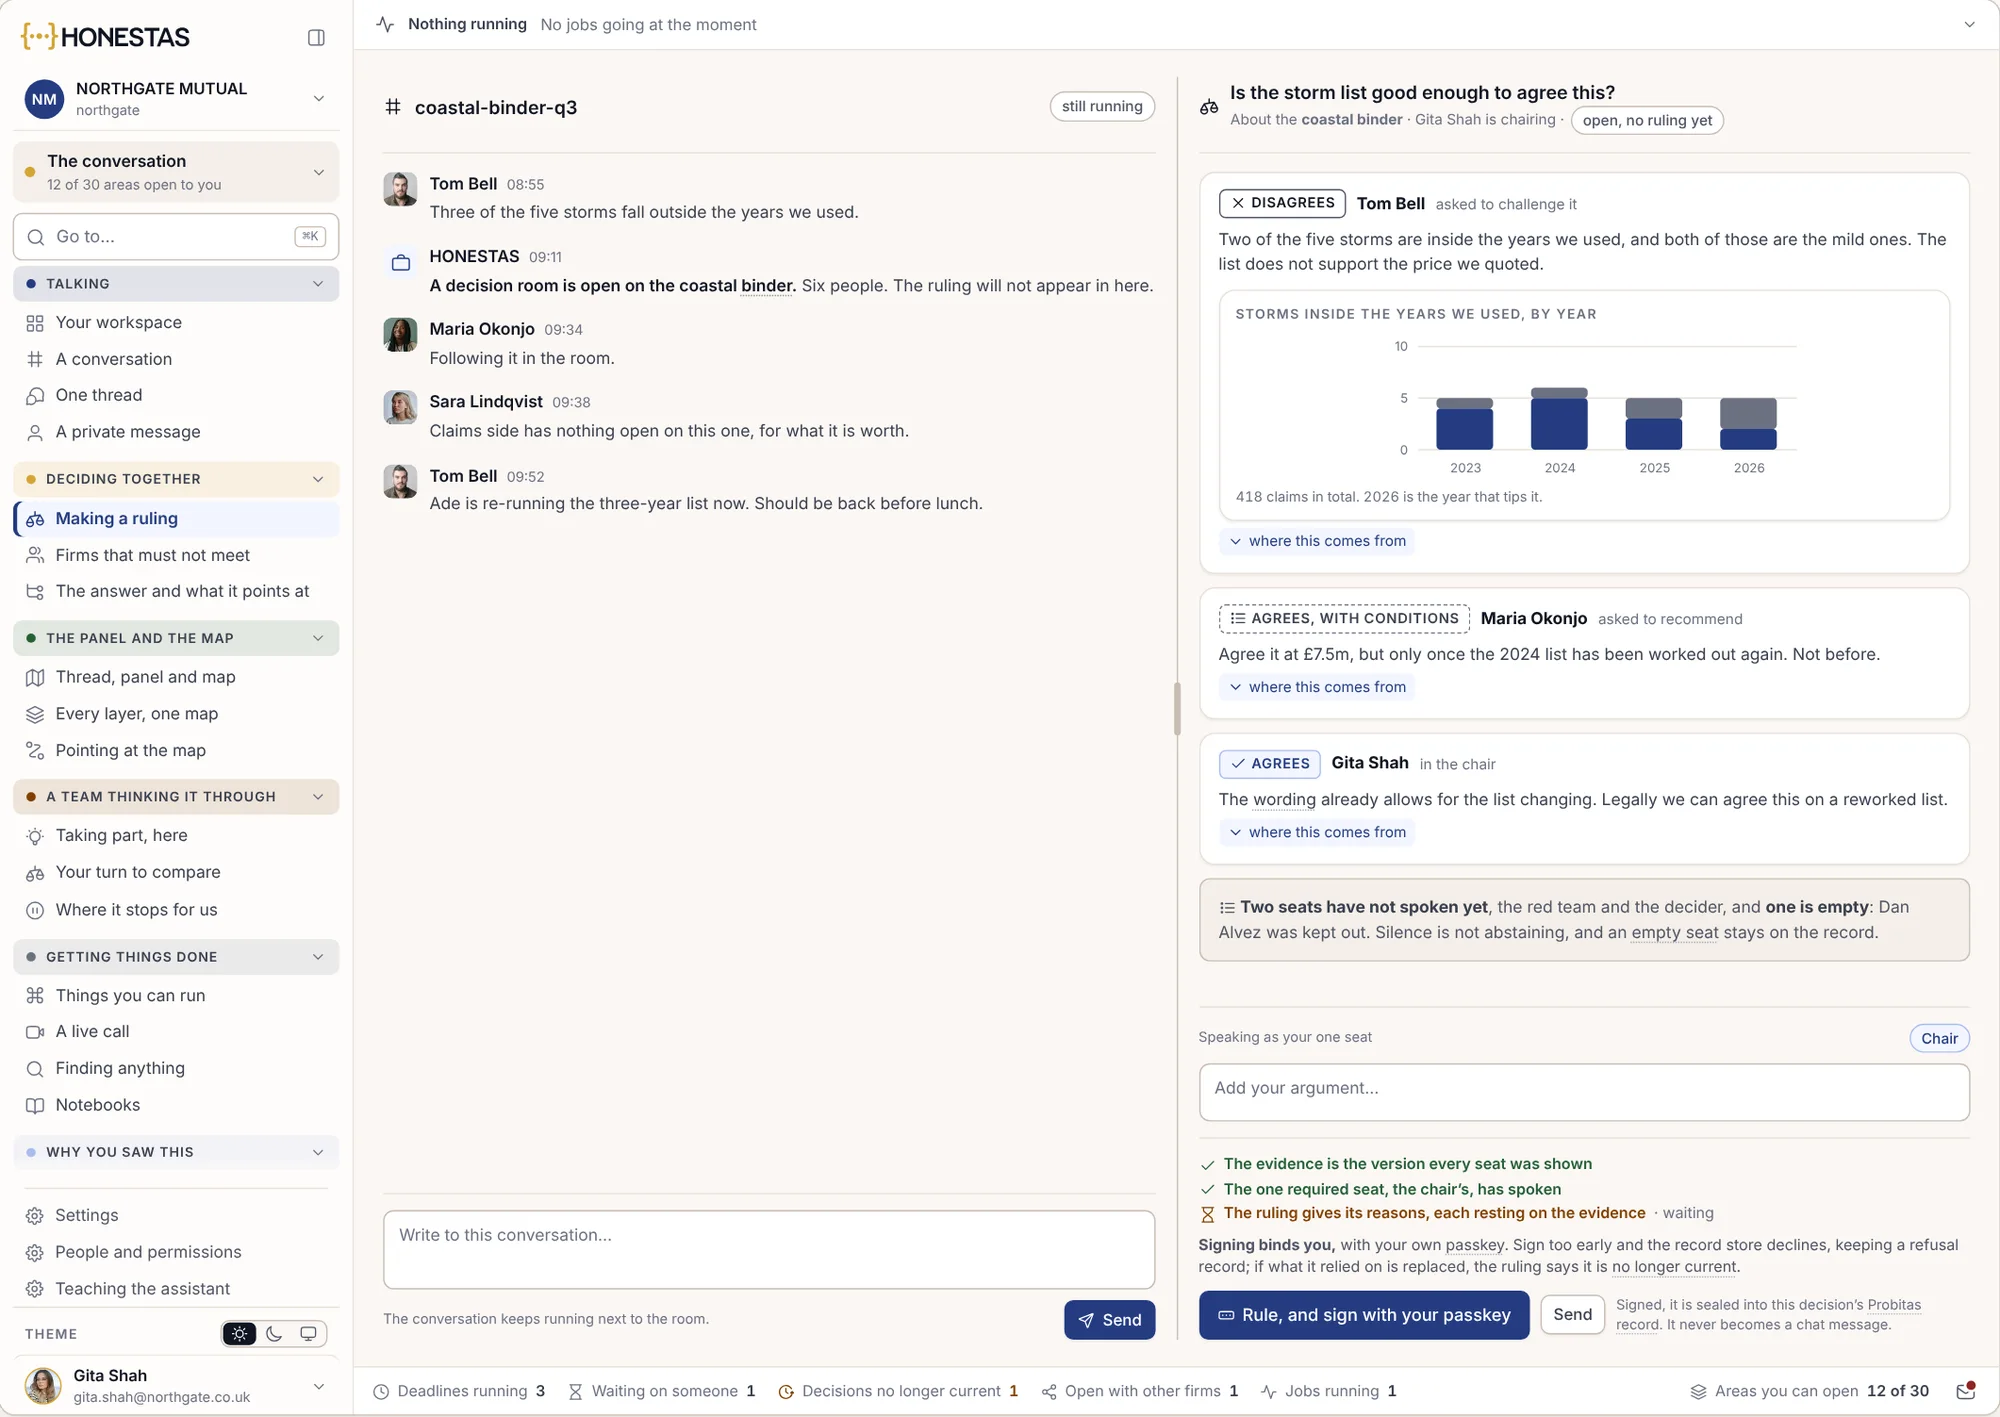Click the still running status pill

(x=1102, y=107)
